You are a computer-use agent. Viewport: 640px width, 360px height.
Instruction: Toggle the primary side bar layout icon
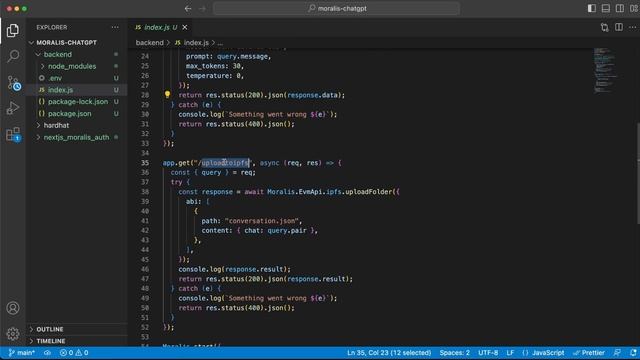[x=591, y=8]
